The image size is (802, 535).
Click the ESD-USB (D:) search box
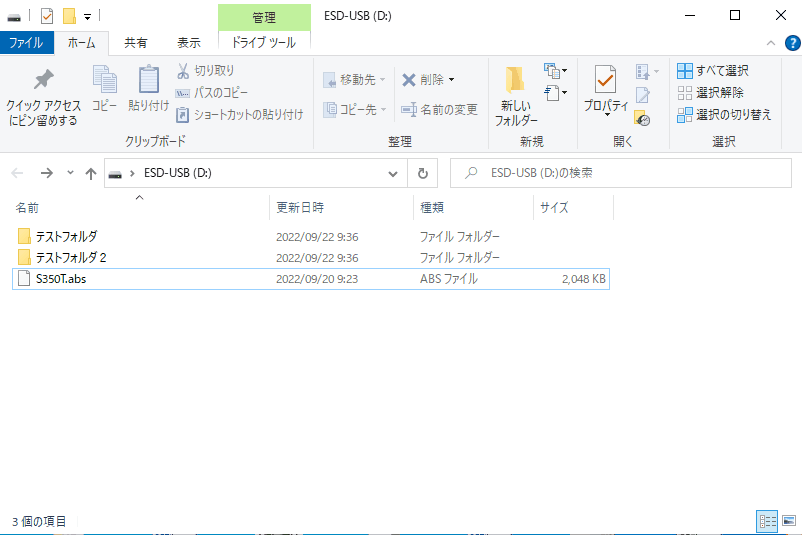(x=621, y=173)
